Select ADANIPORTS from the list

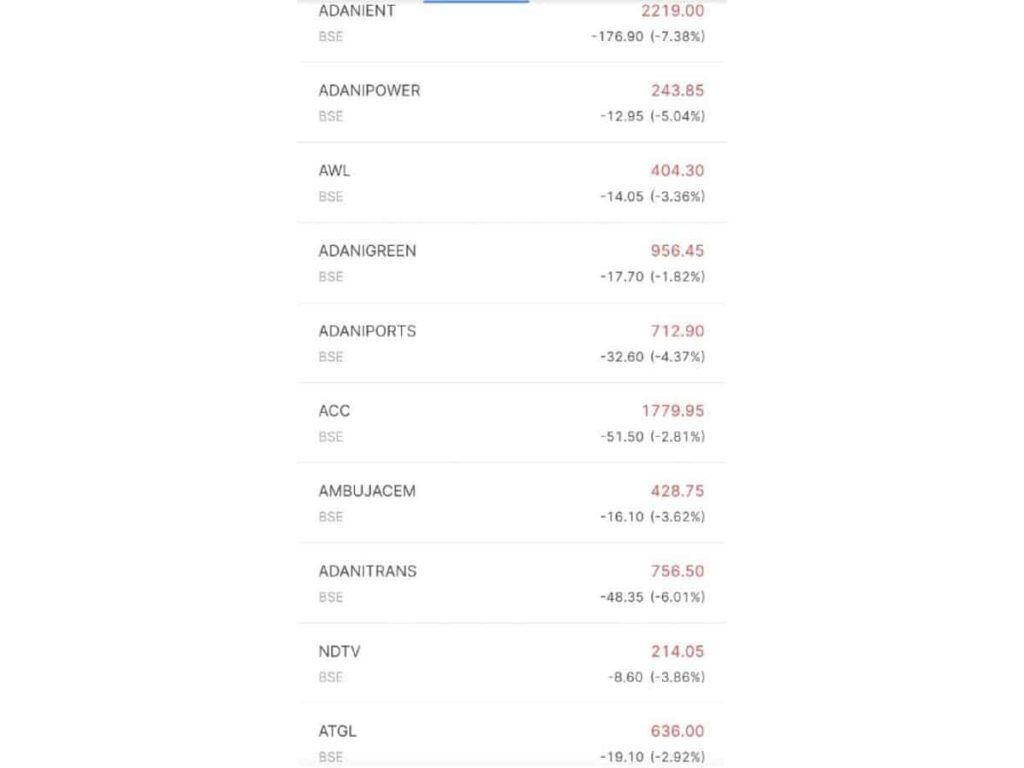pyautogui.click(x=367, y=331)
